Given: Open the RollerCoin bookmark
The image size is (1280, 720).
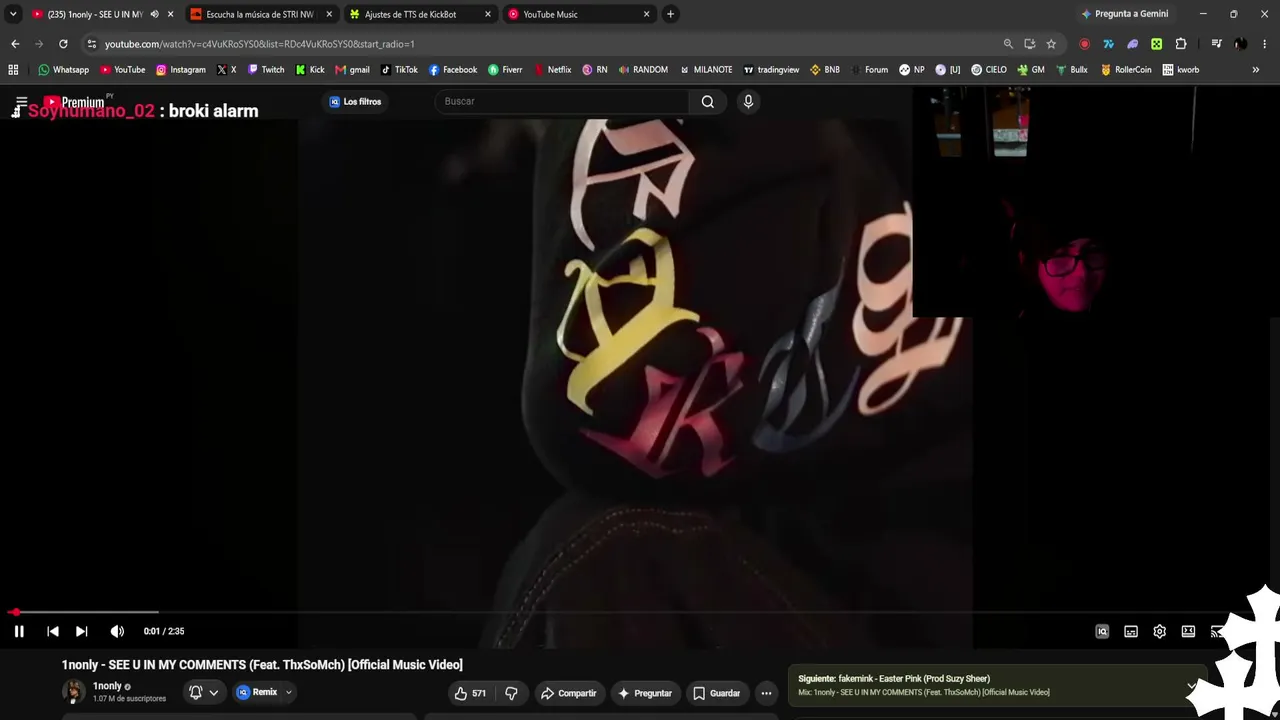Looking at the screenshot, I should click(x=1126, y=70).
